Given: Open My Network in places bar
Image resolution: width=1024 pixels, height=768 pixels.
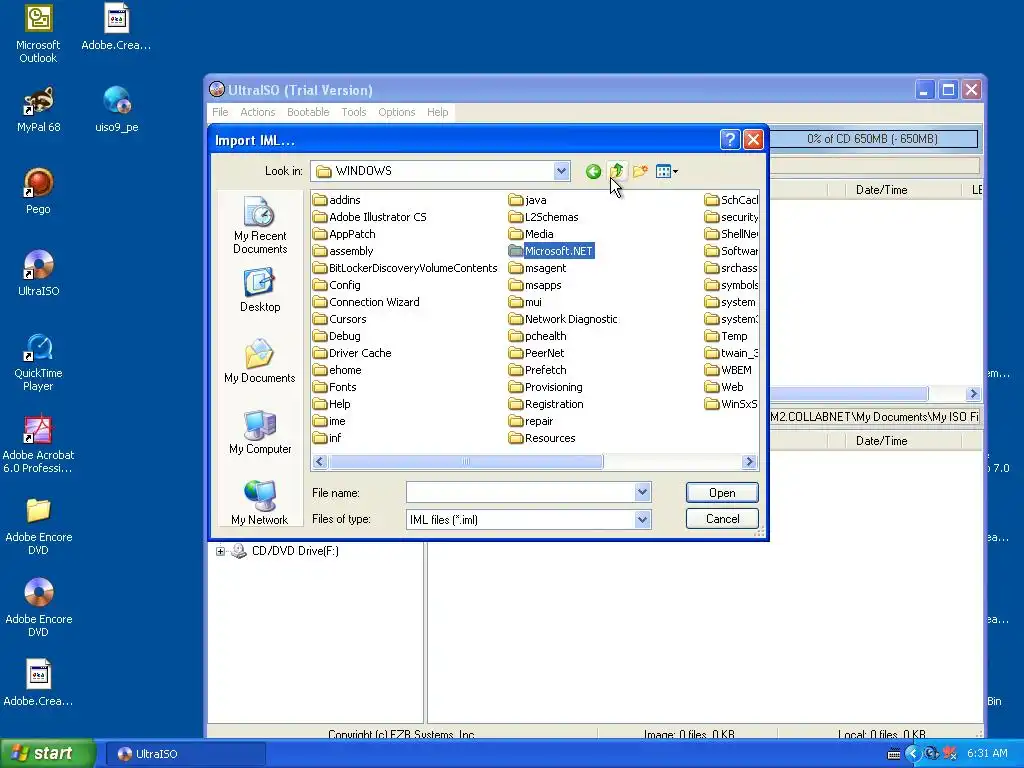Looking at the screenshot, I should click(260, 503).
